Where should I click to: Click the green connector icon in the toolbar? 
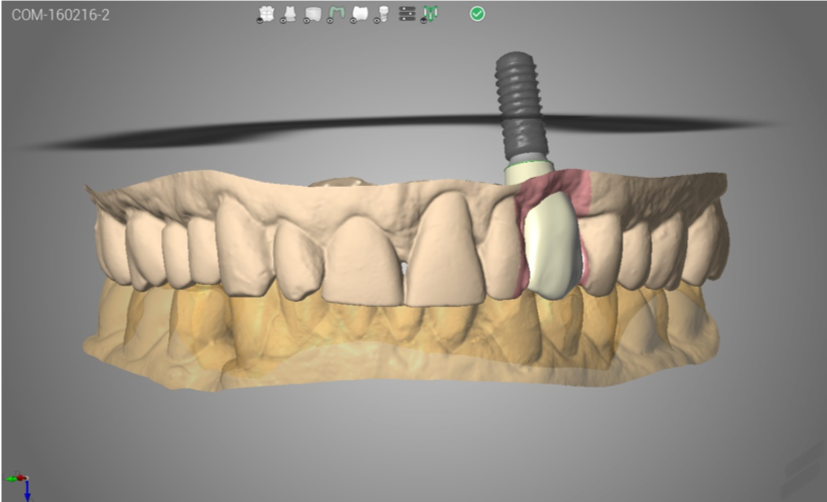click(x=430, y=14)
